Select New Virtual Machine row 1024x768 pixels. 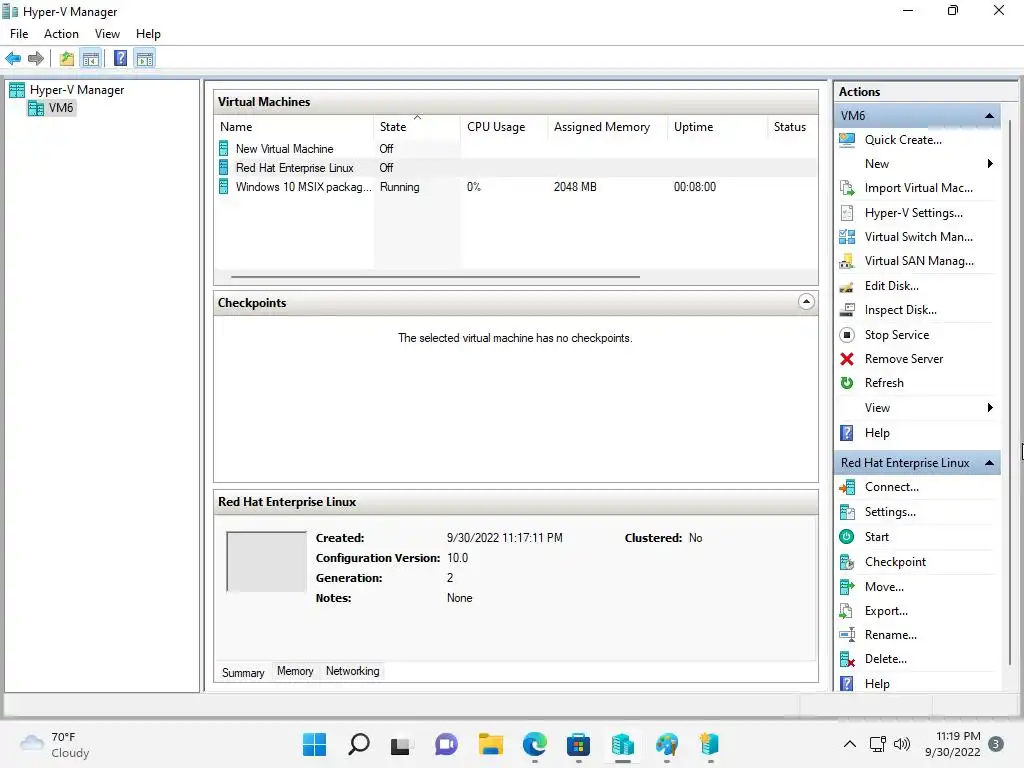click(516, 149)
